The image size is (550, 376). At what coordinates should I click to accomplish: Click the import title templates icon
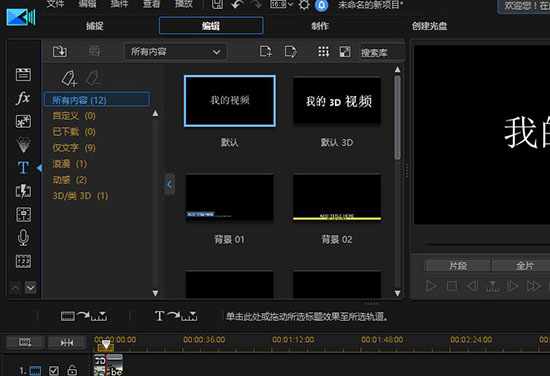[60, 52]
